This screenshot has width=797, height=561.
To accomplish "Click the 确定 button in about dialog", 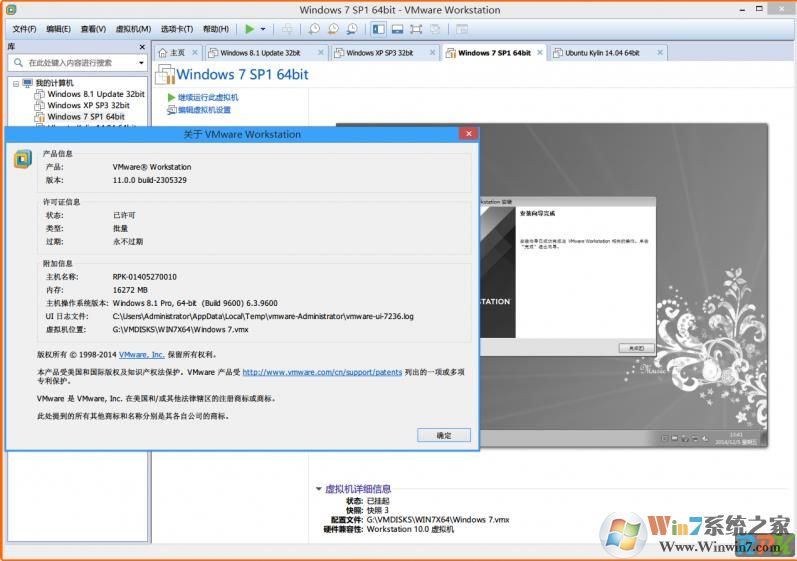I will coord(444,435).
